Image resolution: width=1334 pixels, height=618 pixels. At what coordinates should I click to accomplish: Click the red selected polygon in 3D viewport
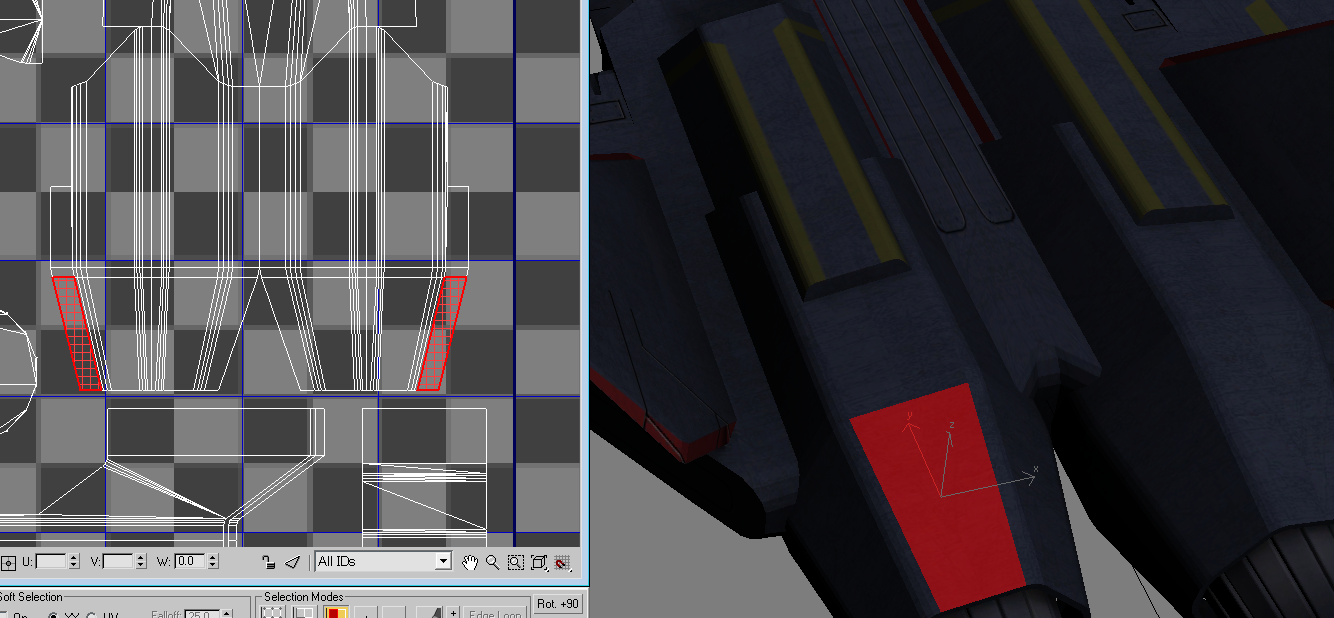tap(938, 496)
